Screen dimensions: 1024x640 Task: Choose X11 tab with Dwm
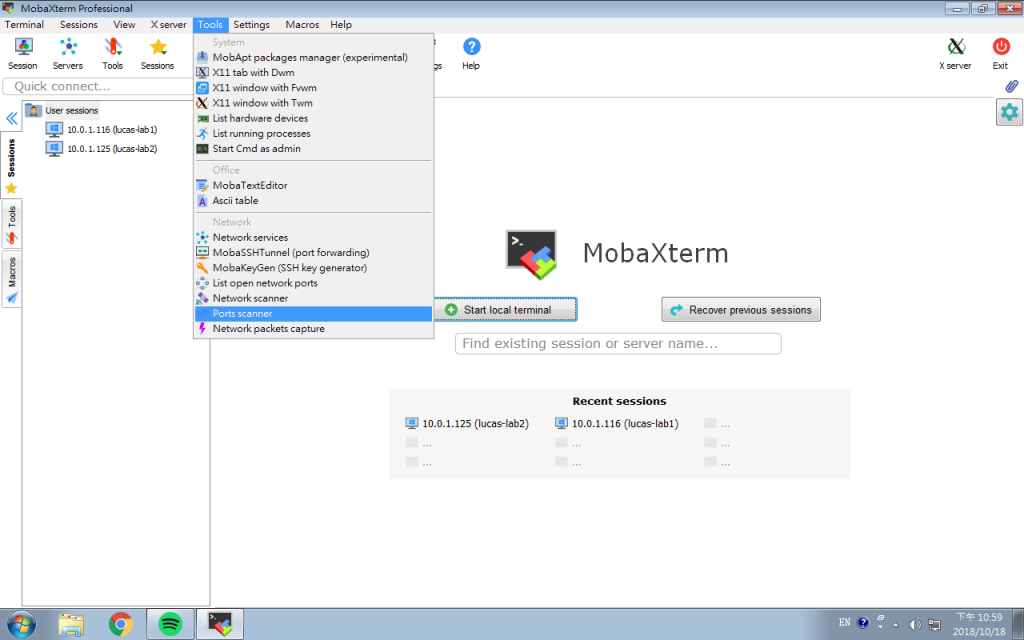point(313,72)
